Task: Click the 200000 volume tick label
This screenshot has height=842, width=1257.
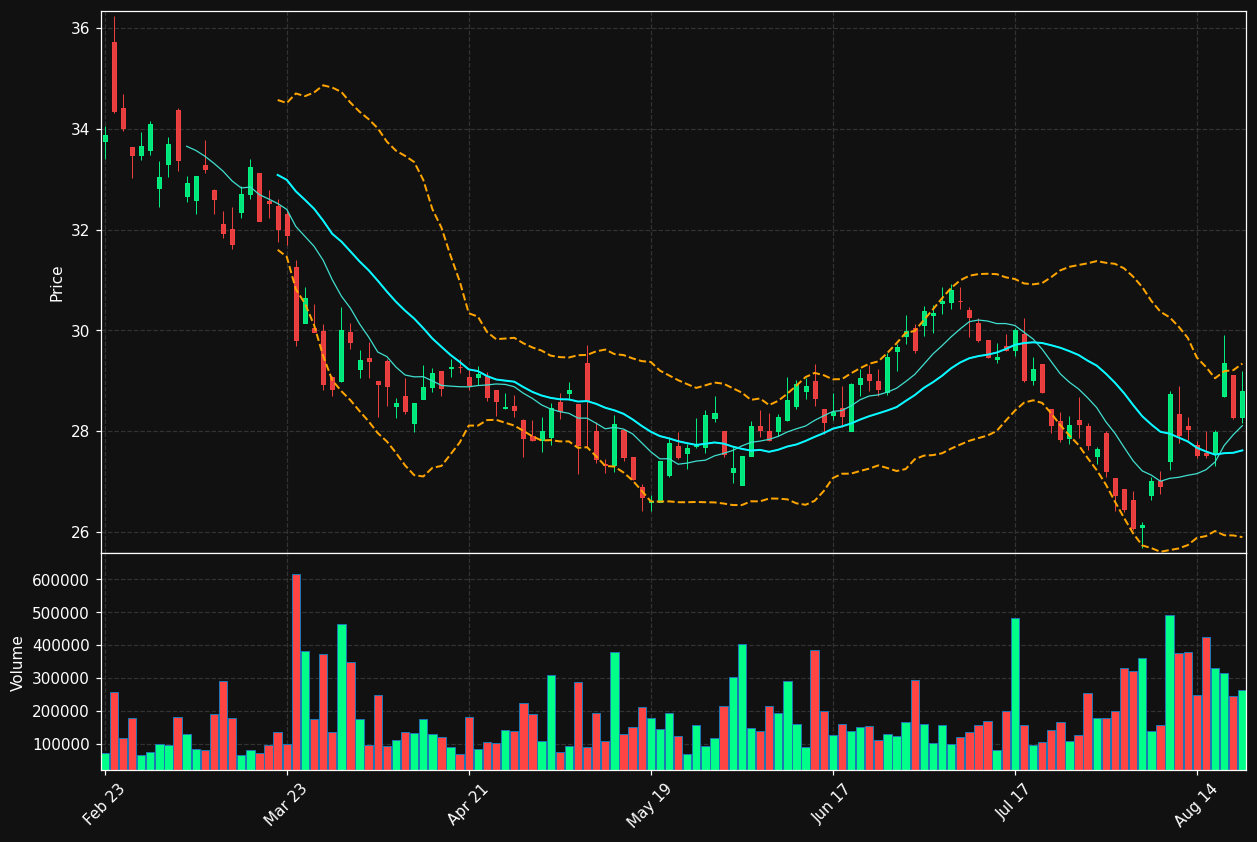Action: point(61,712)
